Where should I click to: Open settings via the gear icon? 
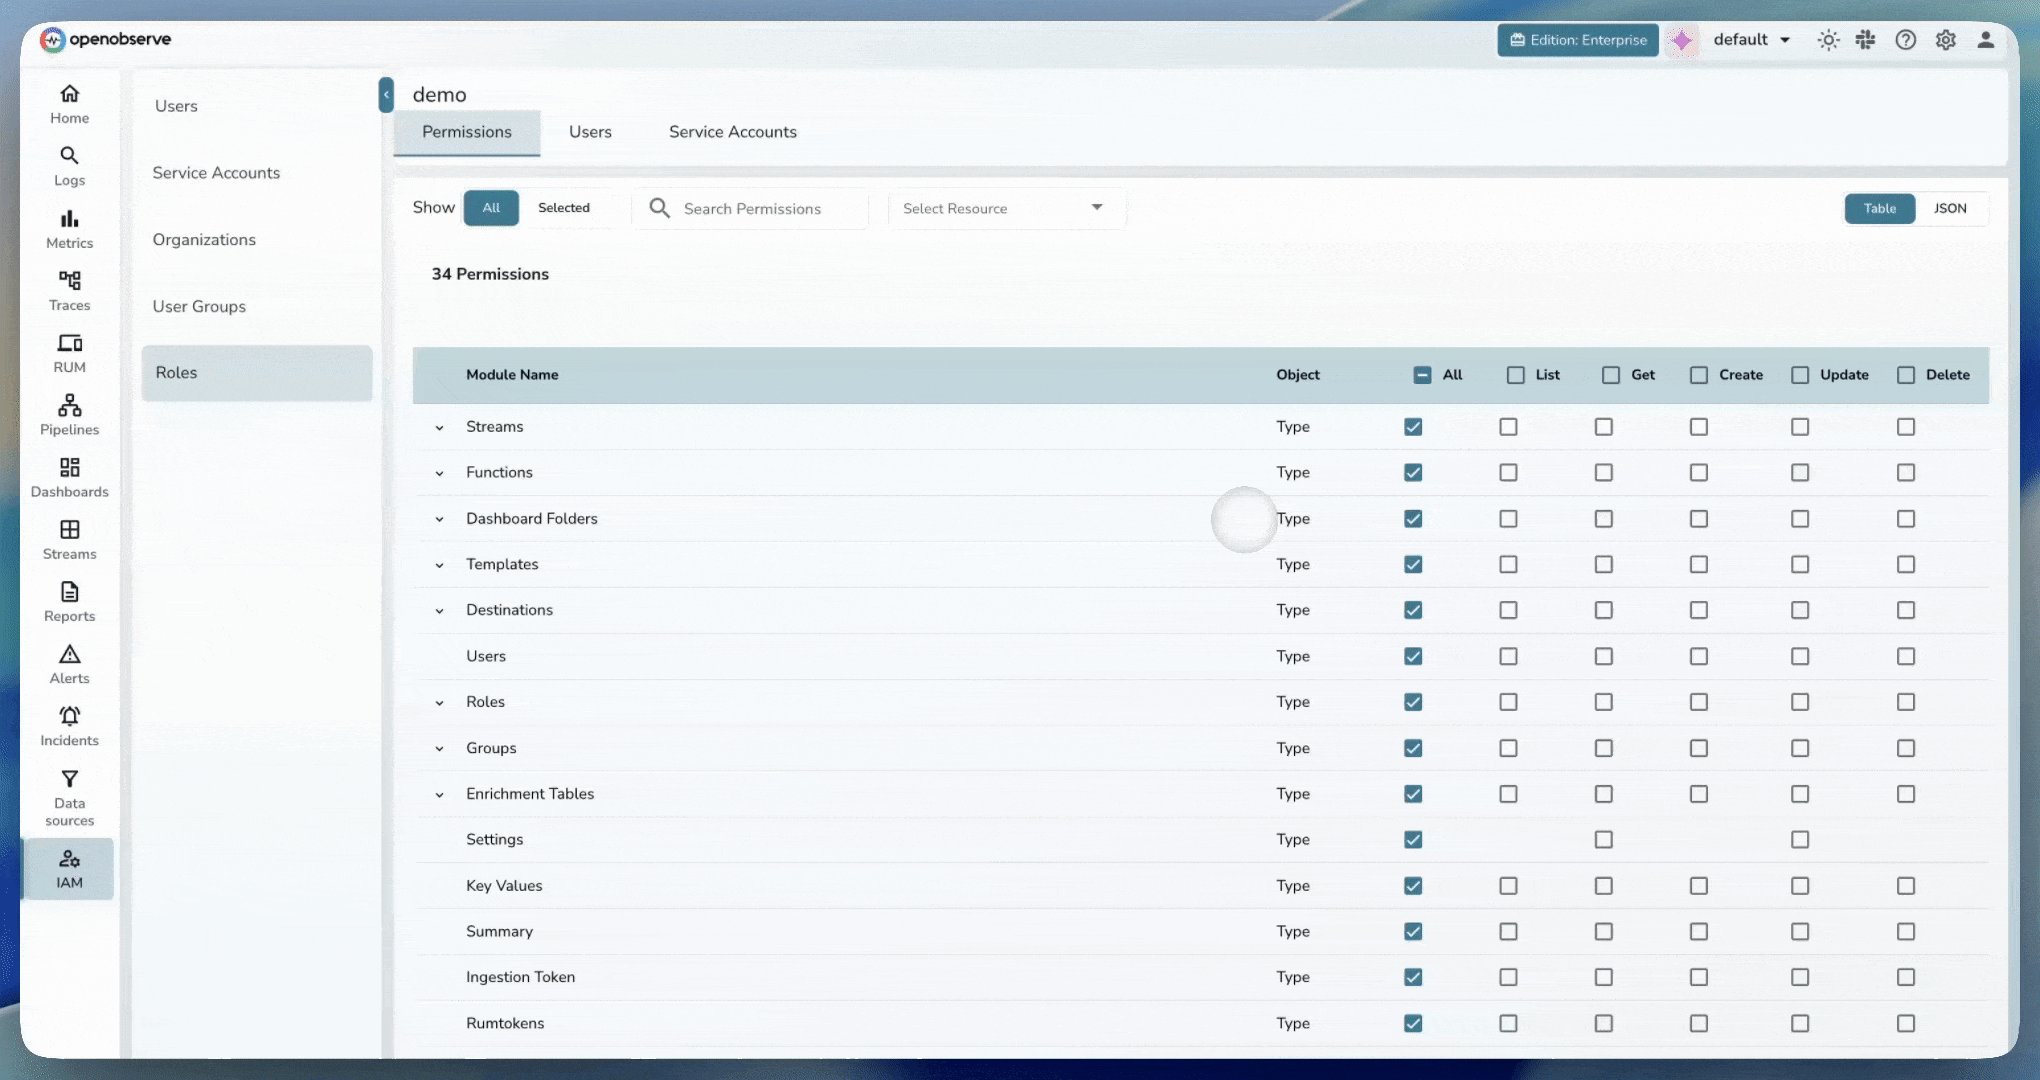click(1945, 40)
